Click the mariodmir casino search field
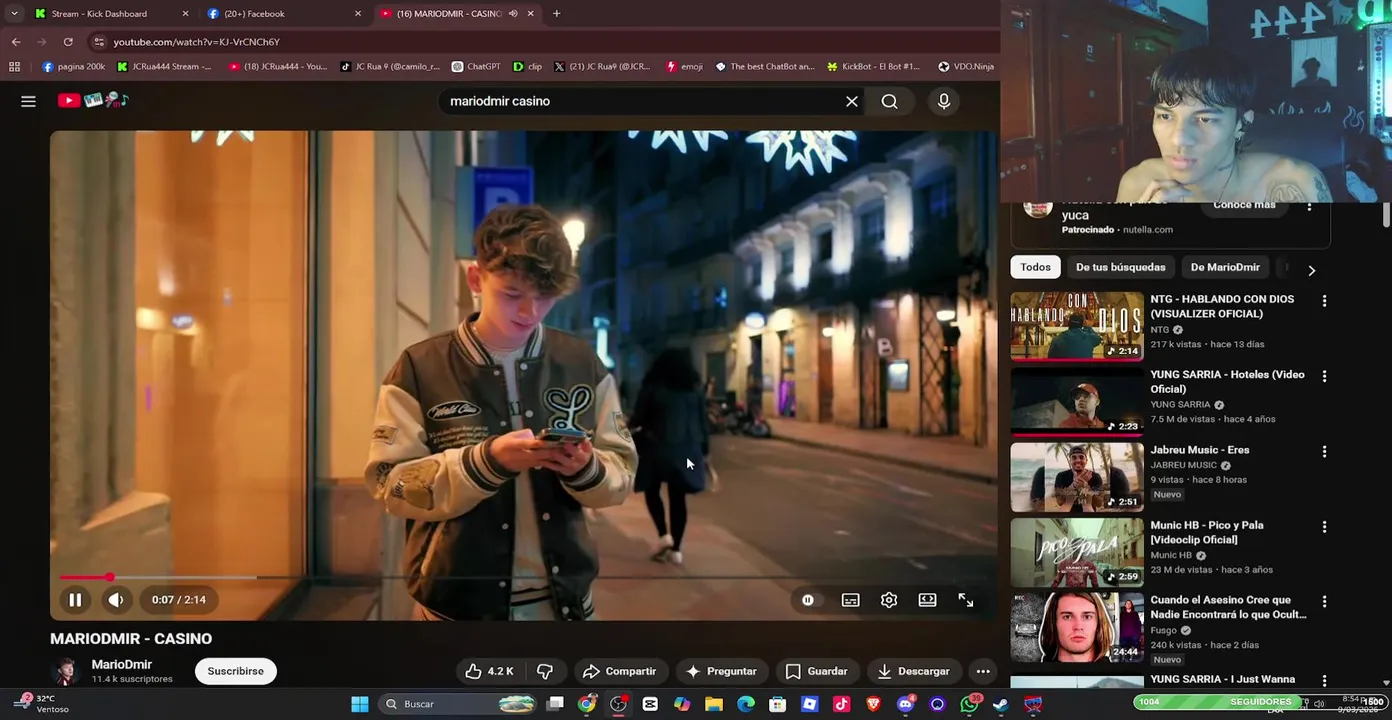 point(640,101)
